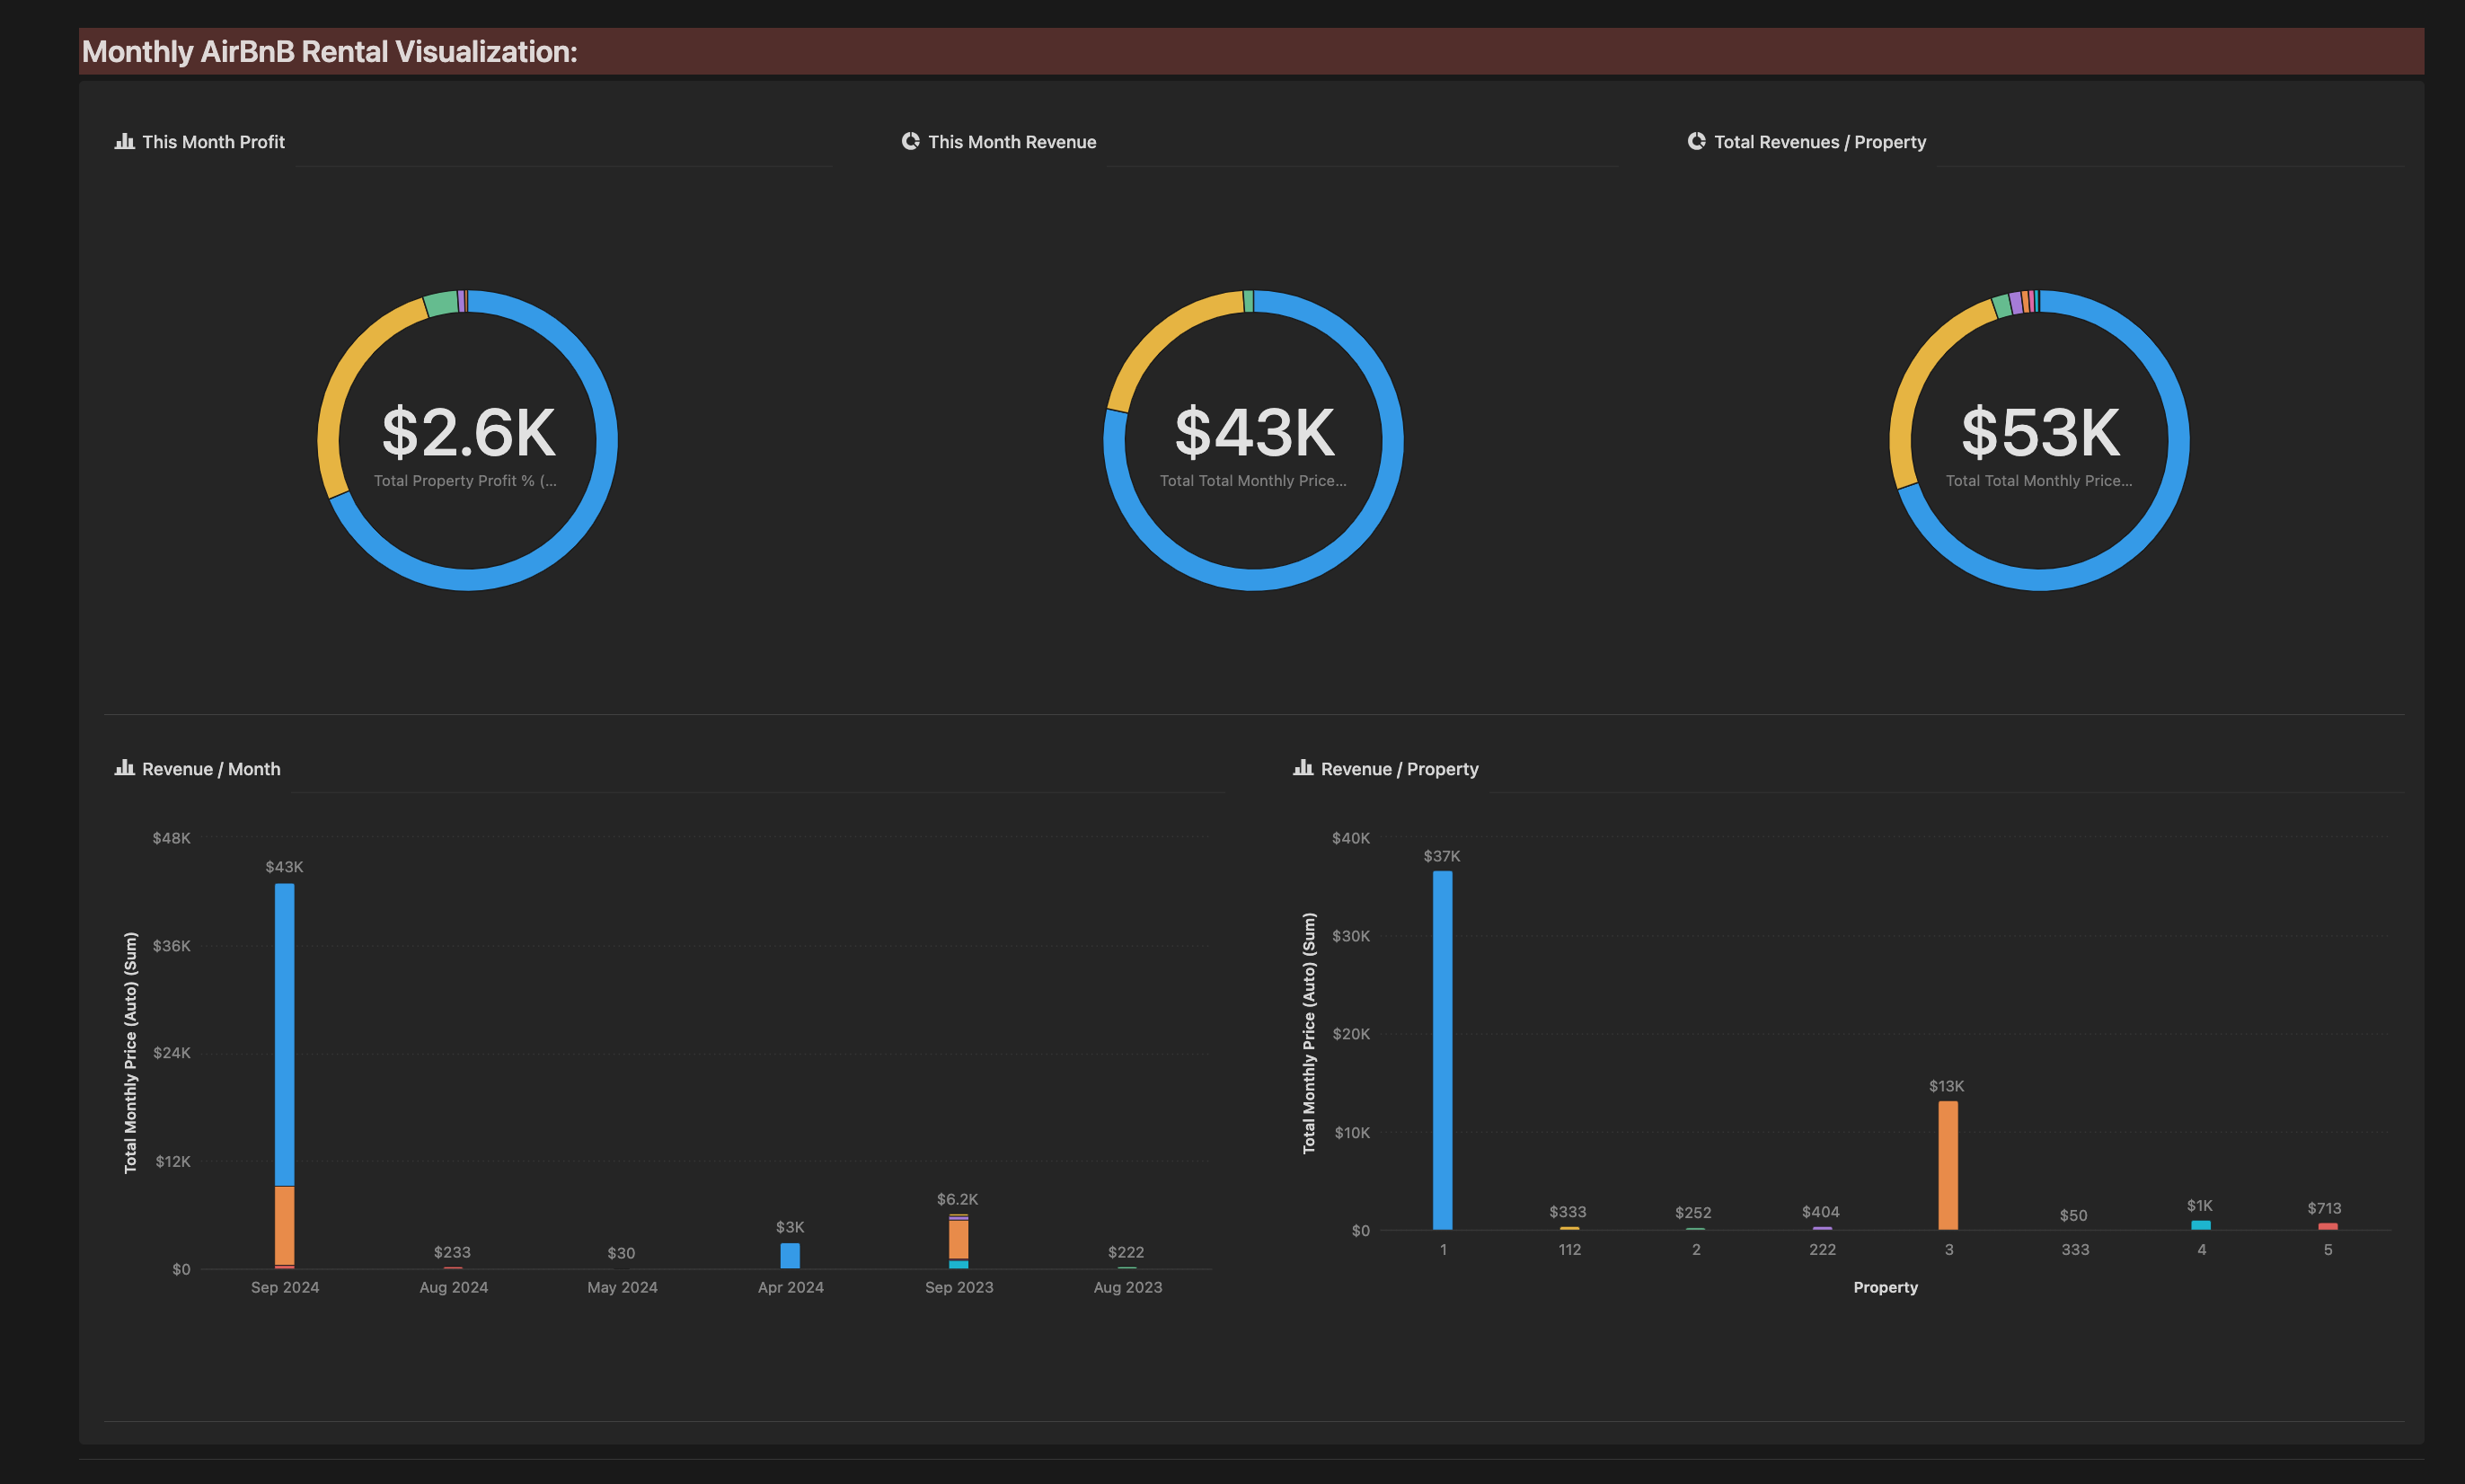Select the blue portion of the Sep 2024 bar
Screen dimensions: 2465x1484
[285, 1035]
